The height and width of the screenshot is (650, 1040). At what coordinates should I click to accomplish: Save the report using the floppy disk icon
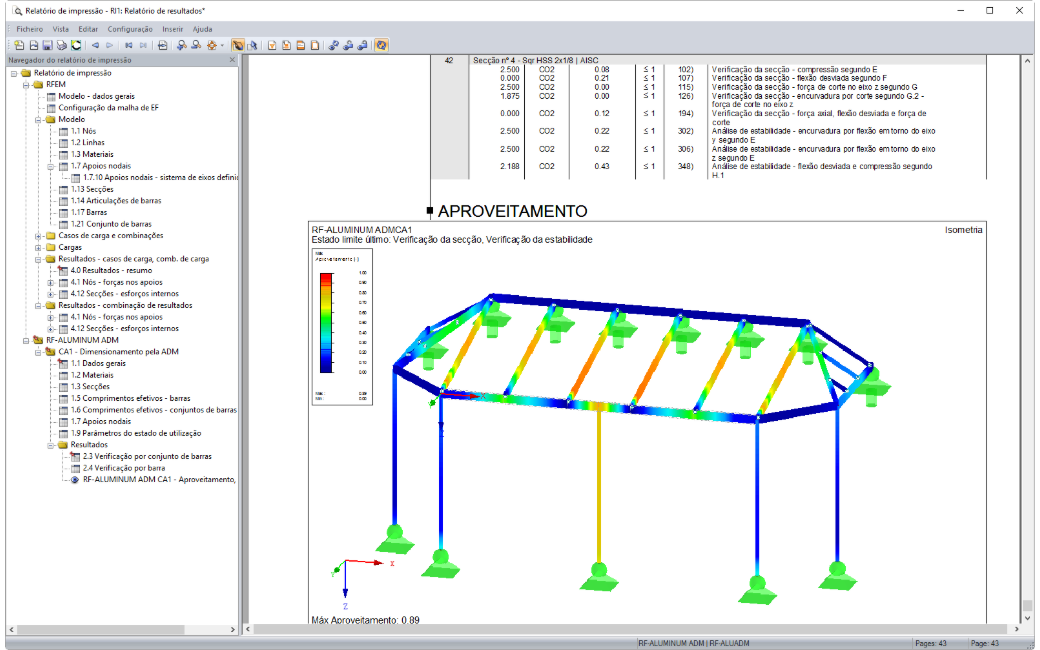tap(47, 45)
